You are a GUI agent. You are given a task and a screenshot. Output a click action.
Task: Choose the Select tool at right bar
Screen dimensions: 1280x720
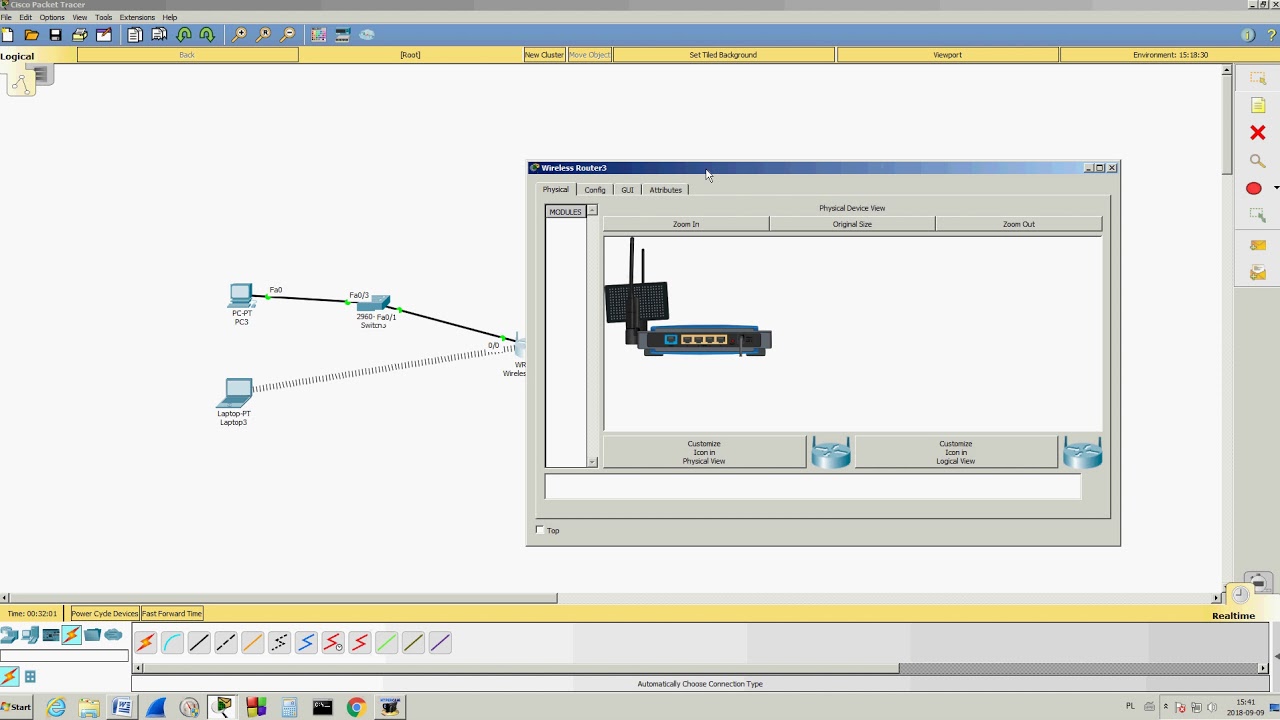click(x=1258, y=77)
